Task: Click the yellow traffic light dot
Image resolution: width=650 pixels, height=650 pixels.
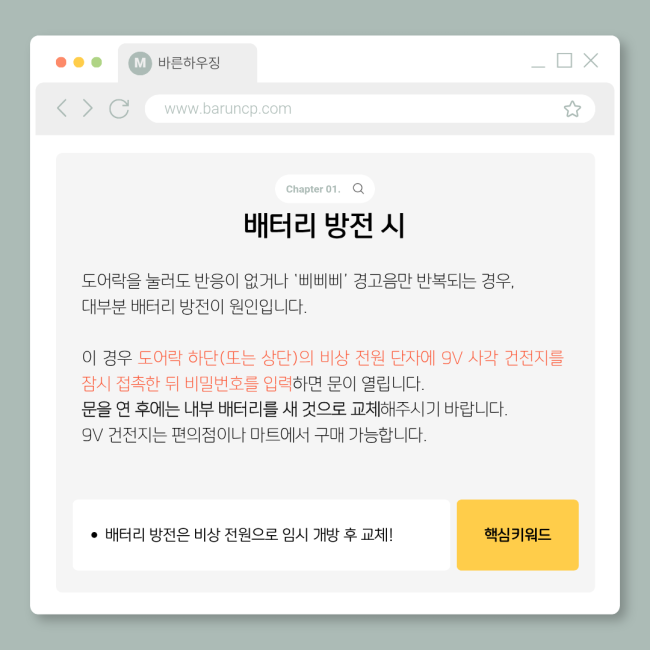Action: click(79, 62)
